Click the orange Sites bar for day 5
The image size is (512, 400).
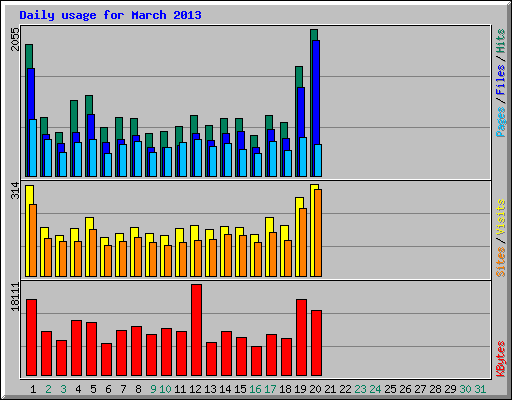point(93,253)
